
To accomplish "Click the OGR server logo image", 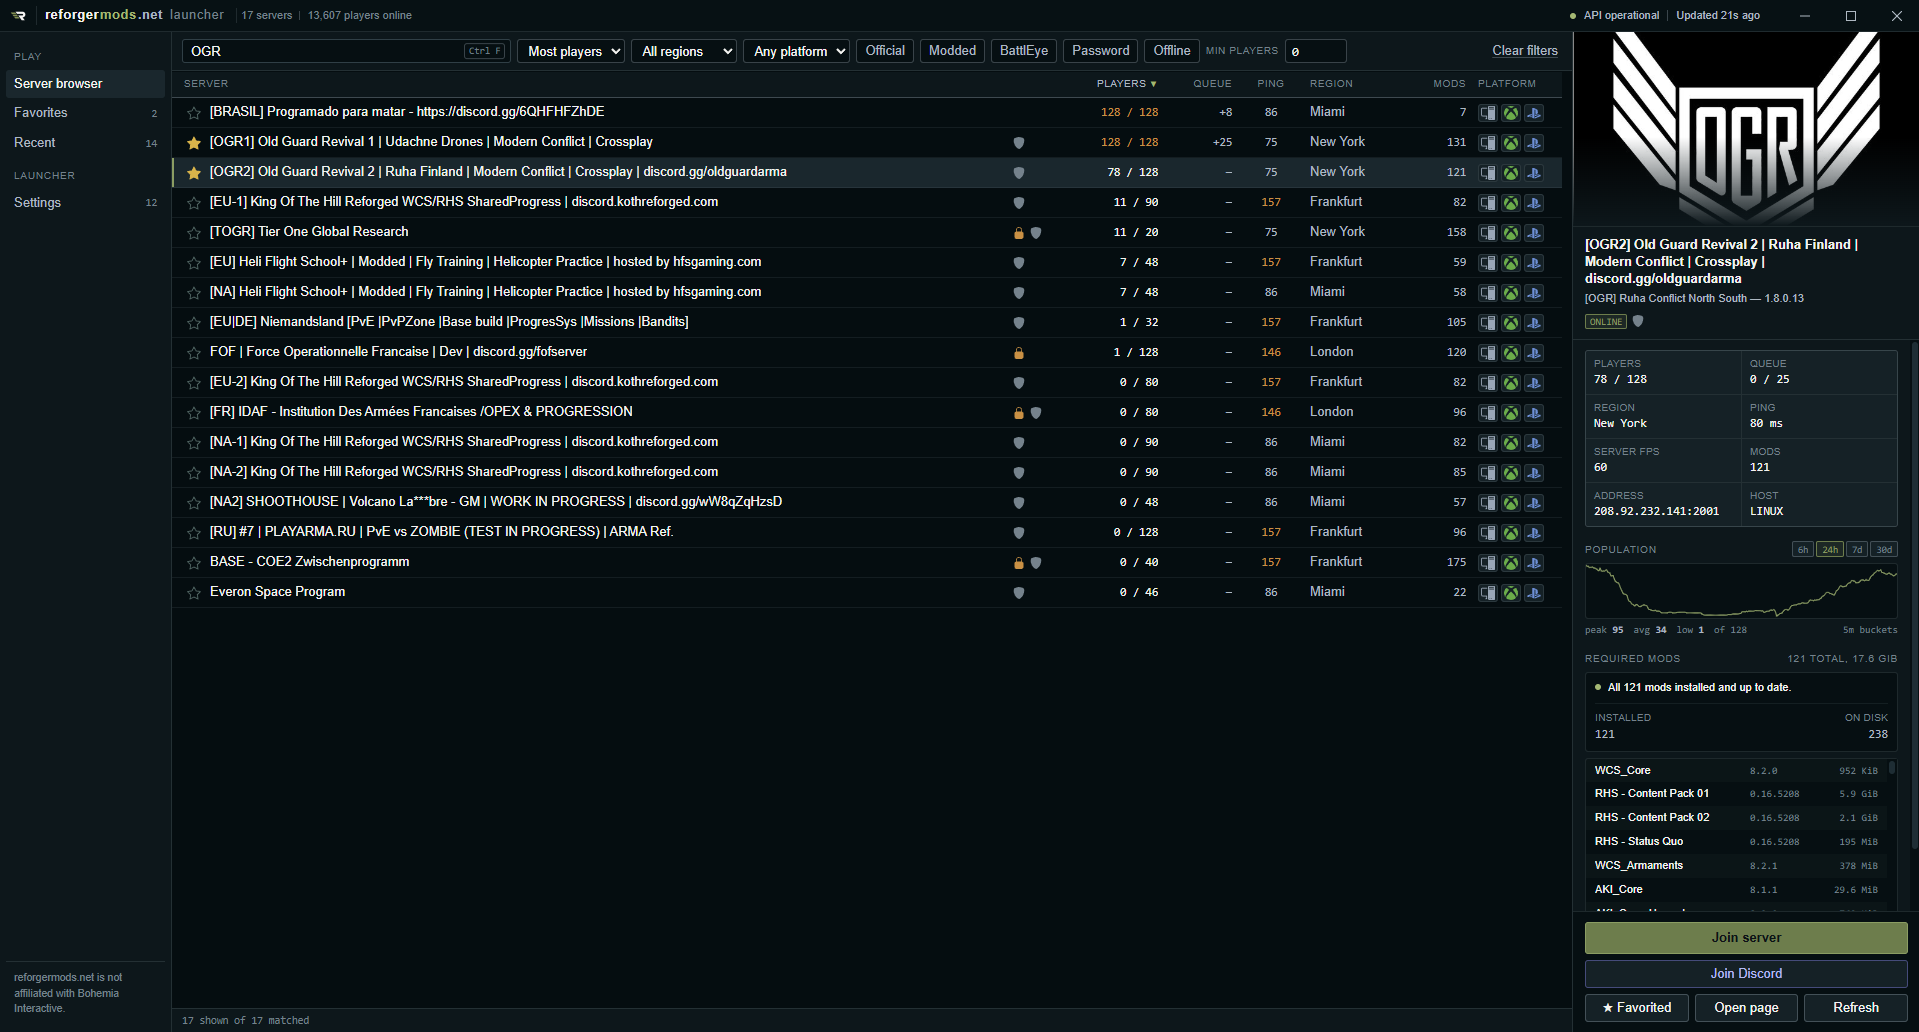I will click(x=1746, y=128).
